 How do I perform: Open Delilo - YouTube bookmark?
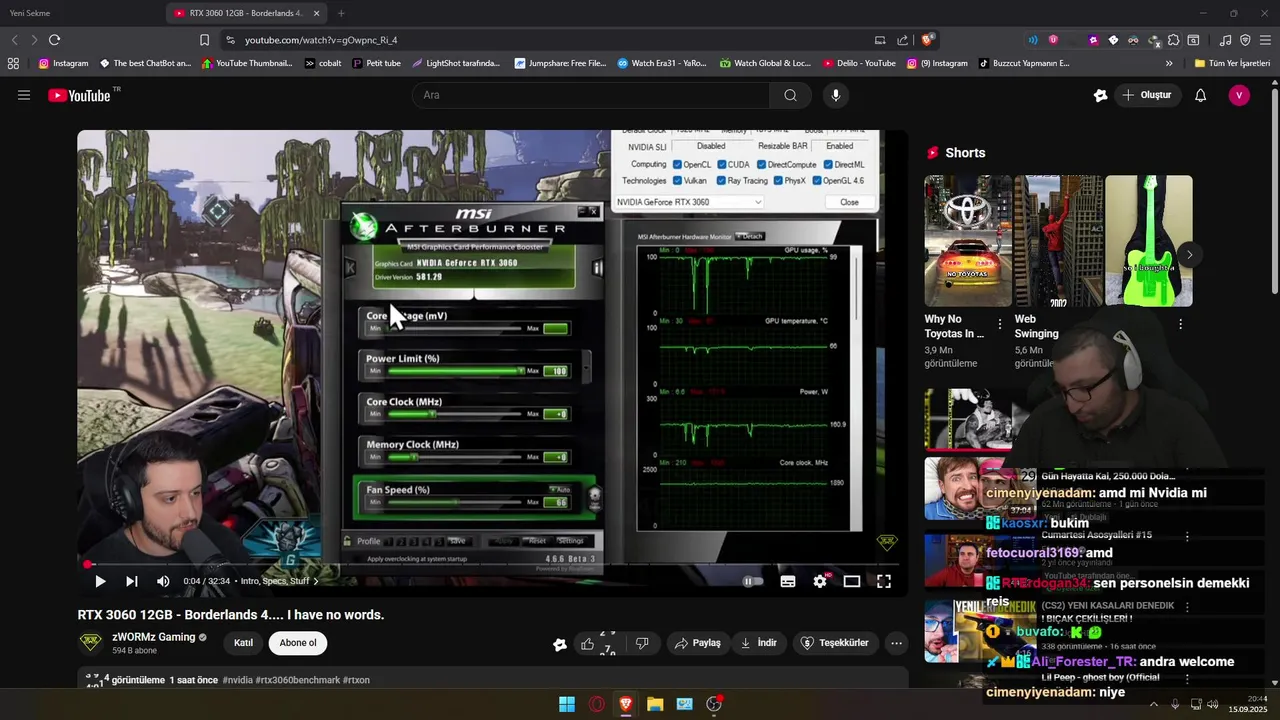pyautogui.click(x=859, y=63)
